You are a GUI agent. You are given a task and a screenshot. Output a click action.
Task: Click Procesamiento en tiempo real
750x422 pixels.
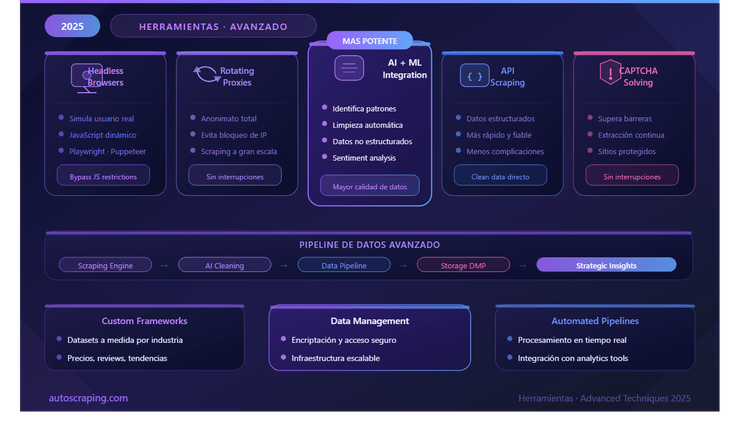[572, 340]
